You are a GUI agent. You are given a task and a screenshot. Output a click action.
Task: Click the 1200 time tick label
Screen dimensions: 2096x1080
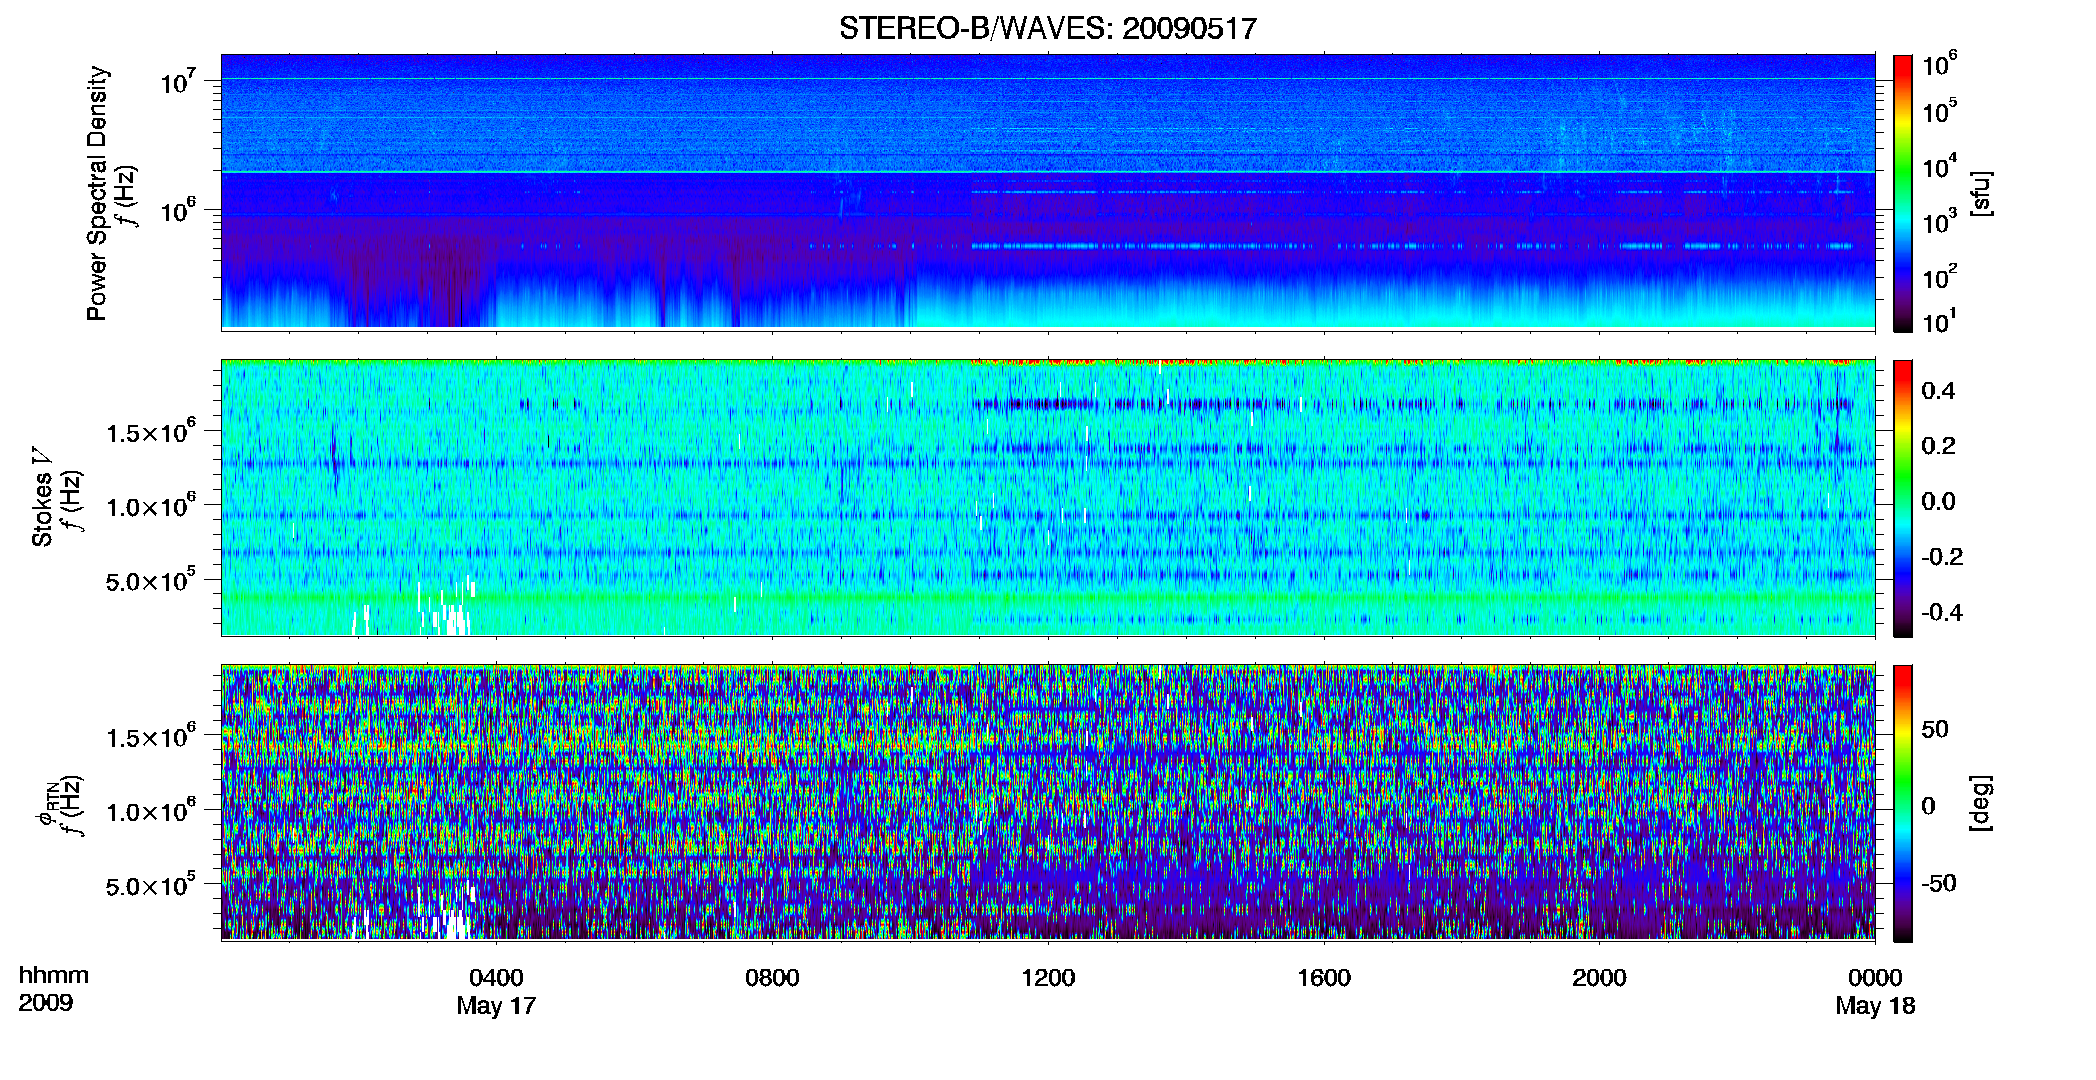(x=1048, y=978)
